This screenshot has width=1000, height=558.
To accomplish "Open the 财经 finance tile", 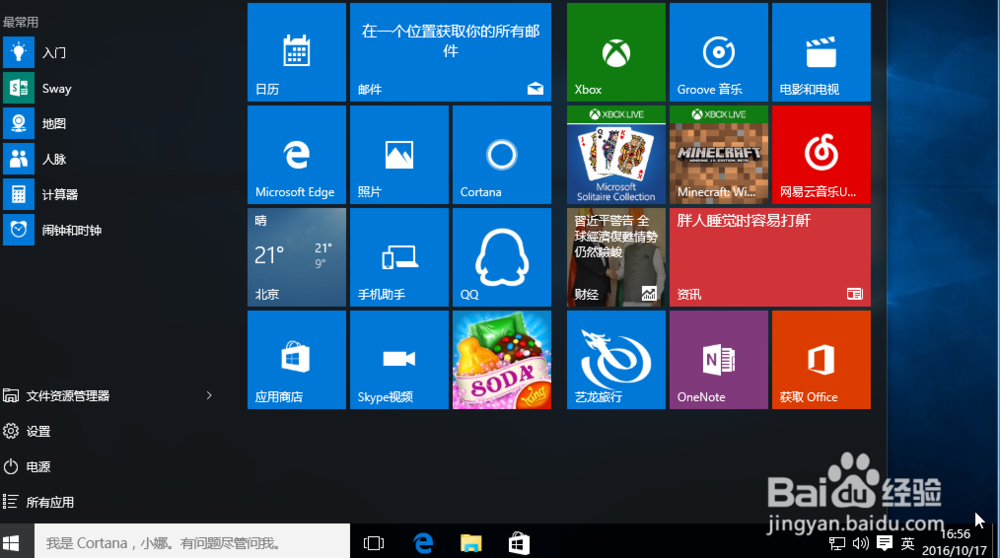I will (x=616, y=258).
